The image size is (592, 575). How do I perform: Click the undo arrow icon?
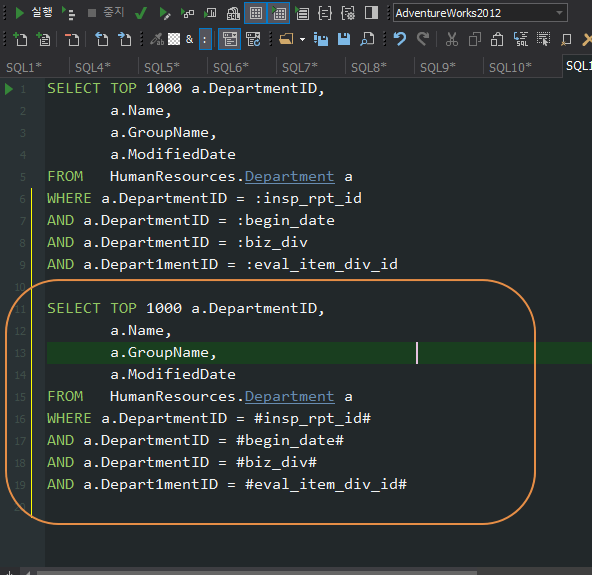(x=400, y=39)
